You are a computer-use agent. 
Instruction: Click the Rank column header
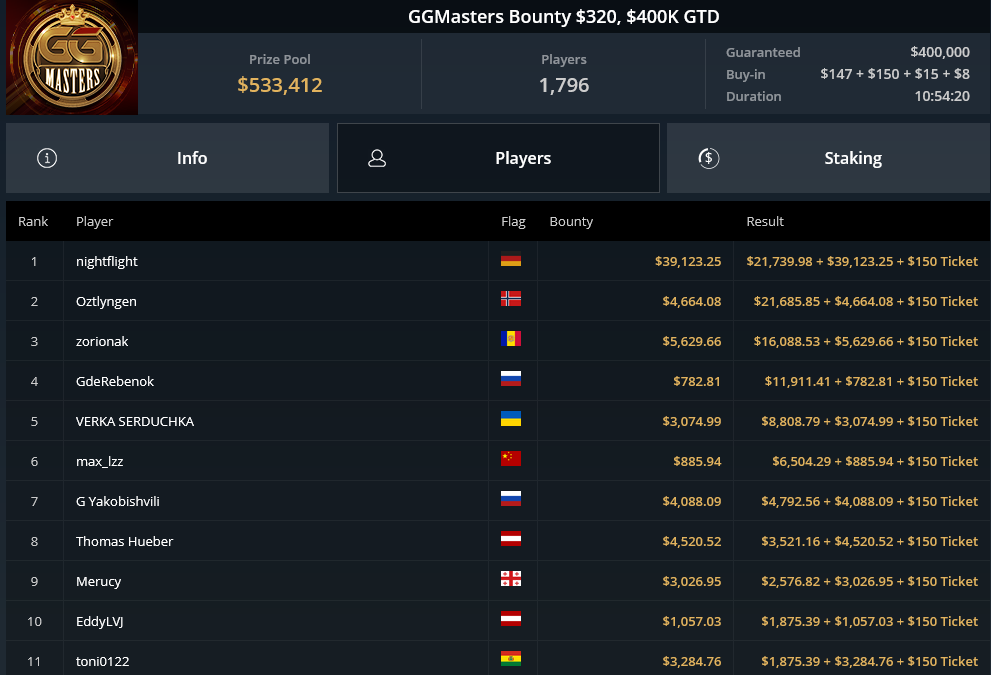(x=33, y=221)
